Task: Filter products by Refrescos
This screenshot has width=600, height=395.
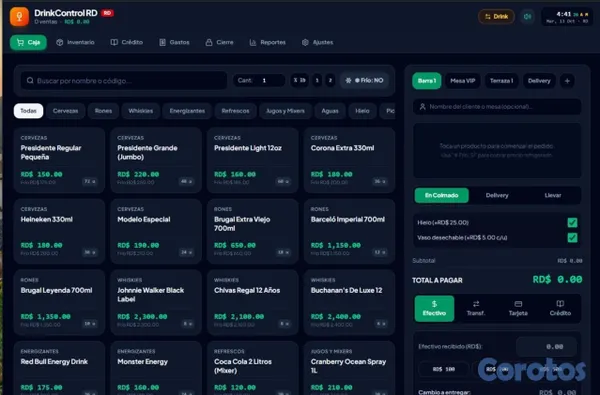Action: tap(235, 111)
